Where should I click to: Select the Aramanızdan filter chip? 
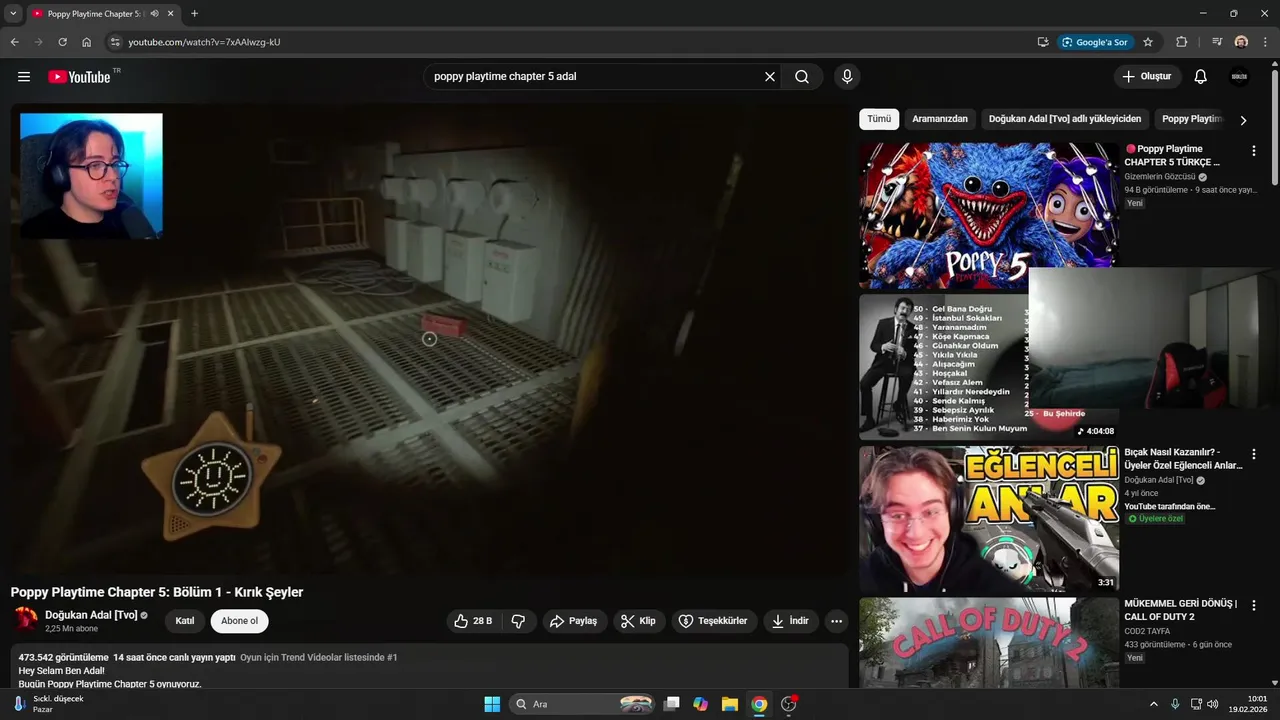(x=940, y=119)
